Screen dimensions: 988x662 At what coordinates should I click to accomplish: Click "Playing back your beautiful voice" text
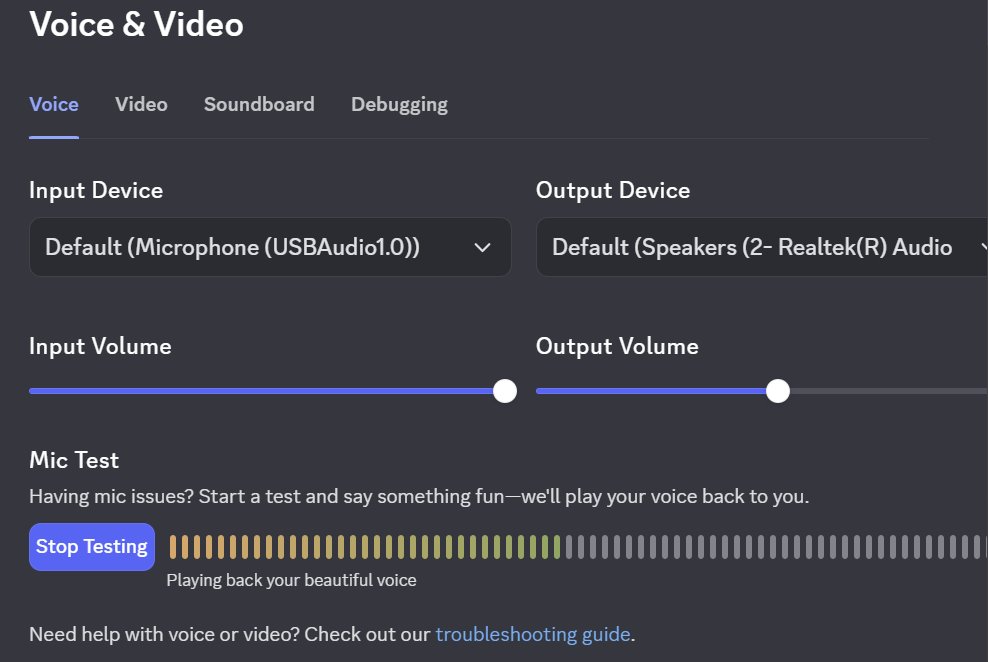pyautogui.click(x=291, y=580)
